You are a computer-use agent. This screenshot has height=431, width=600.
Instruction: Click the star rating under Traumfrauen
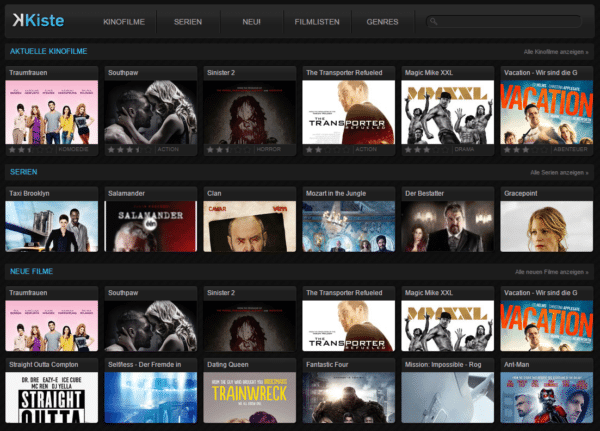coord(31,150)
